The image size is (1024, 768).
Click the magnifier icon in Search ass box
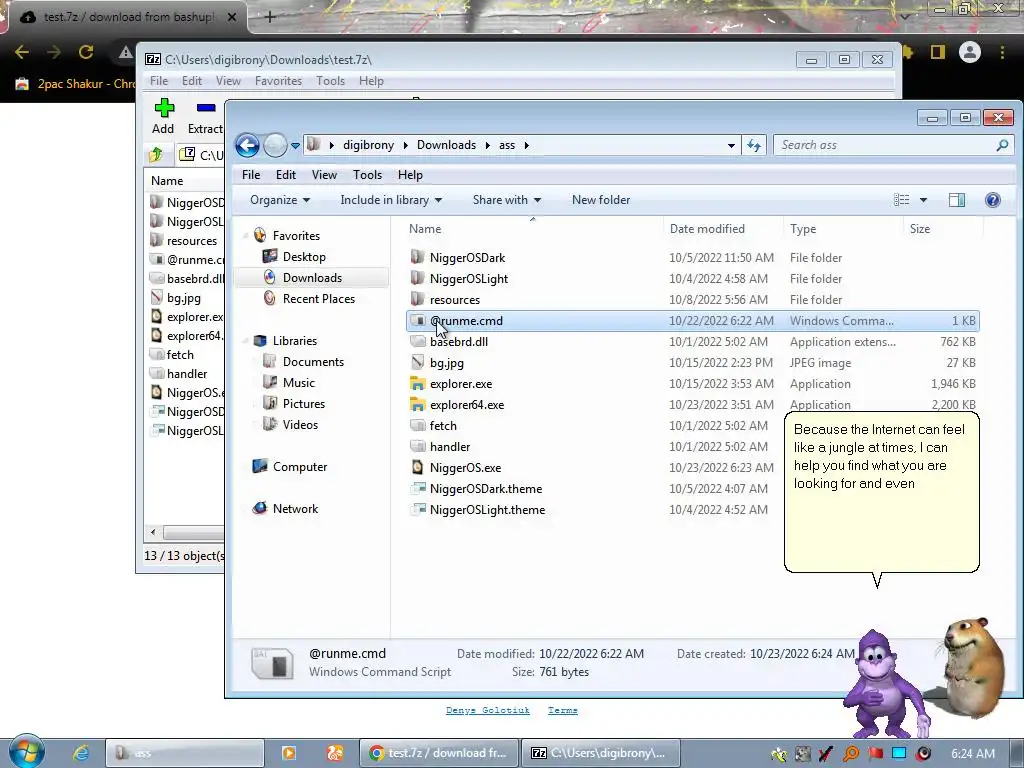(1002, 145)
